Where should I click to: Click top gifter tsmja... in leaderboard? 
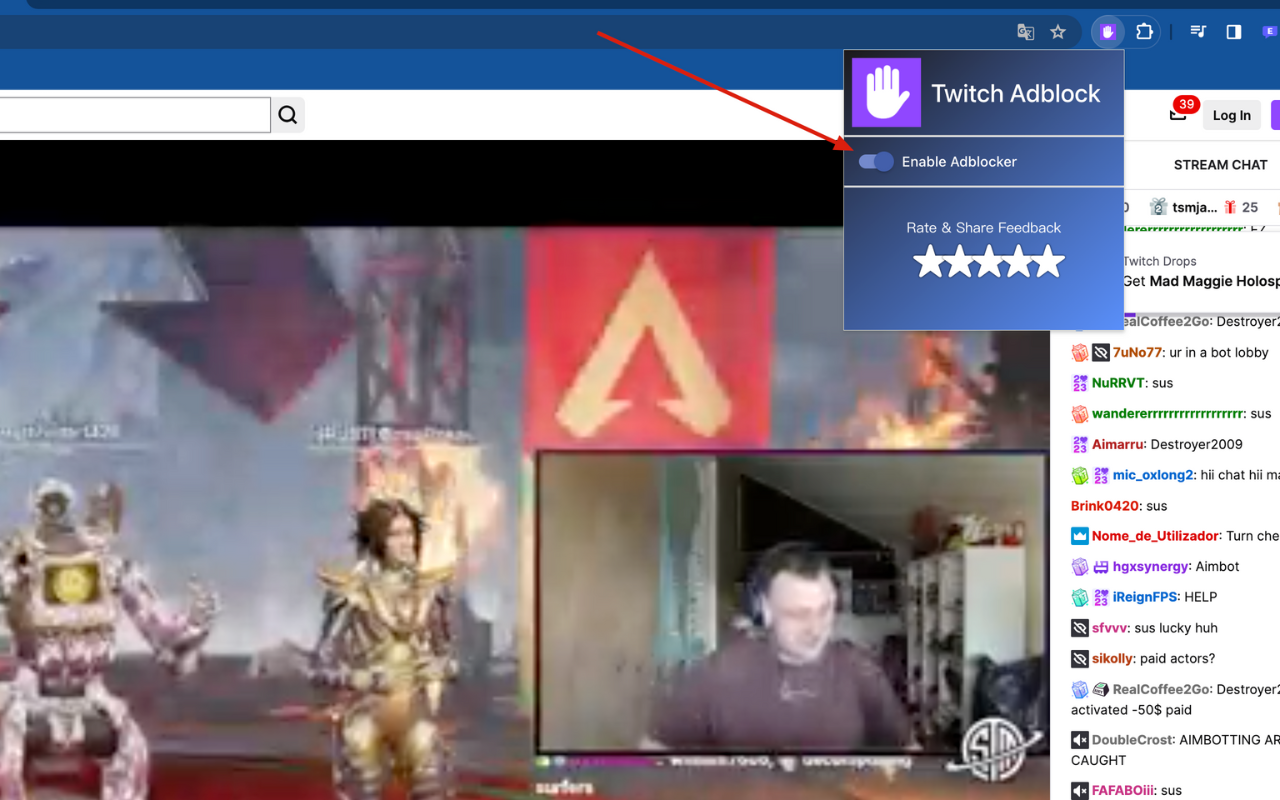(1194, 207)
